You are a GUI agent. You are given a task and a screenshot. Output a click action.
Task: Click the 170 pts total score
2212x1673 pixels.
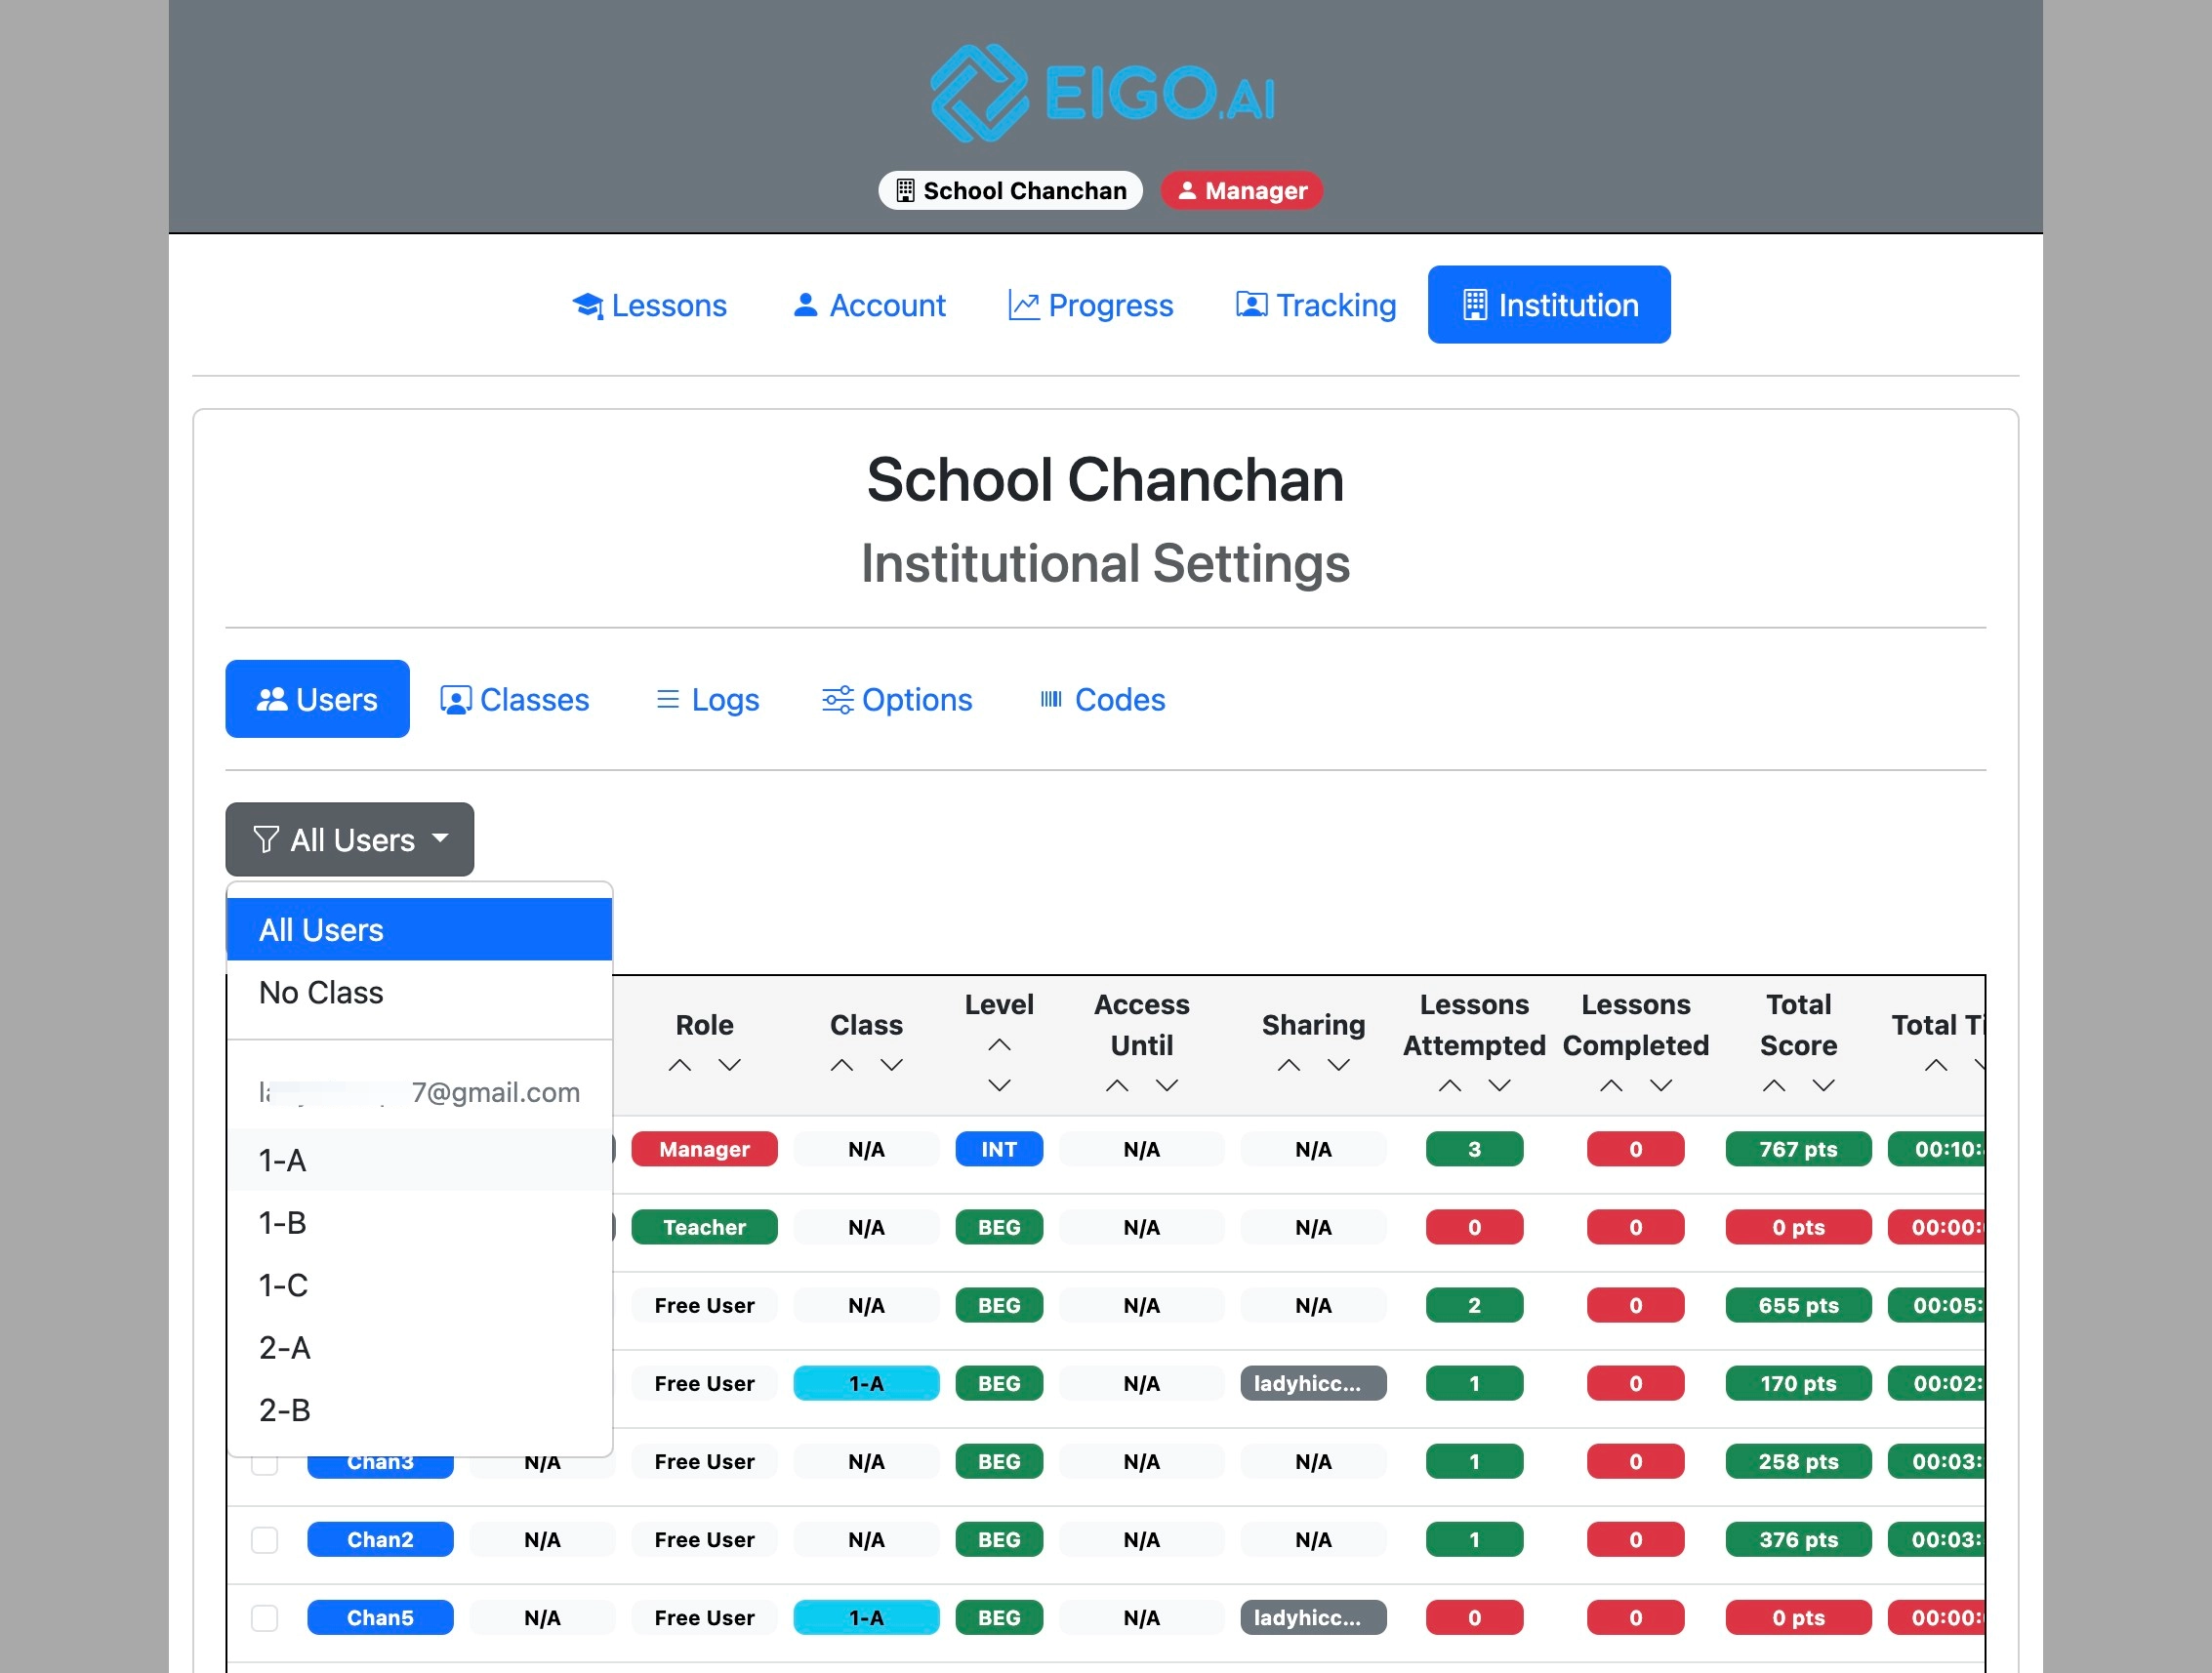[x=1798, y=1383]
